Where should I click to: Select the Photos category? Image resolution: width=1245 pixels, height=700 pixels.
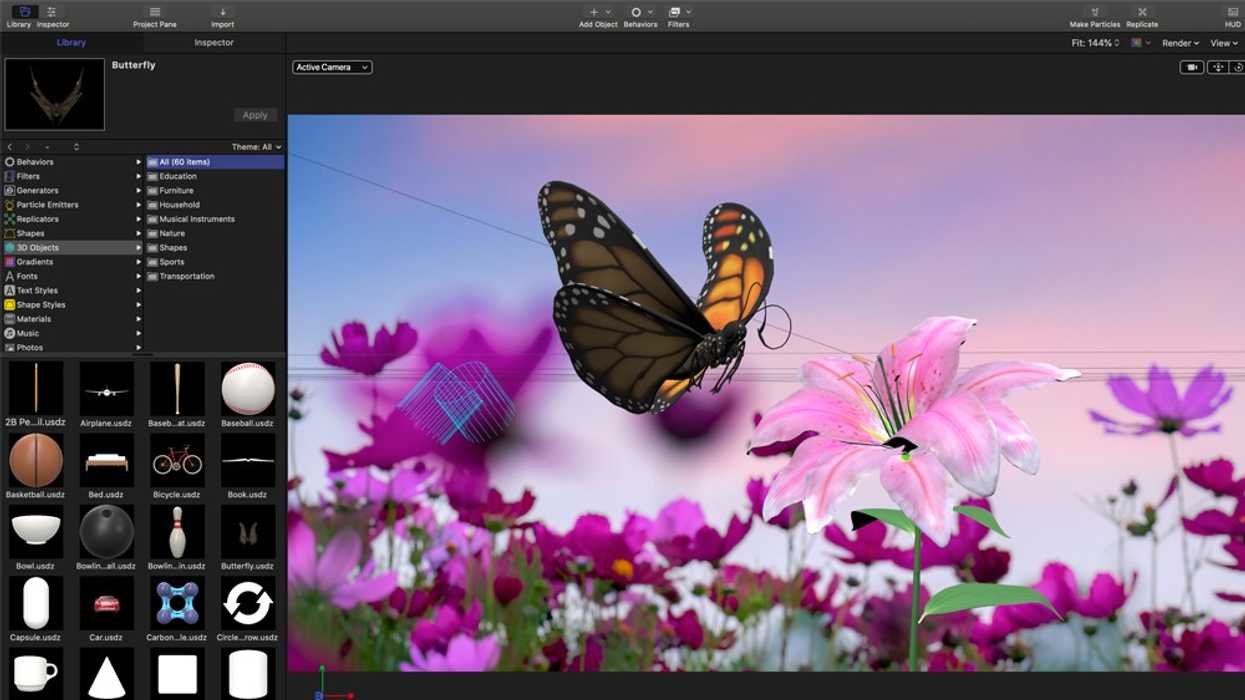coord(73,347)
